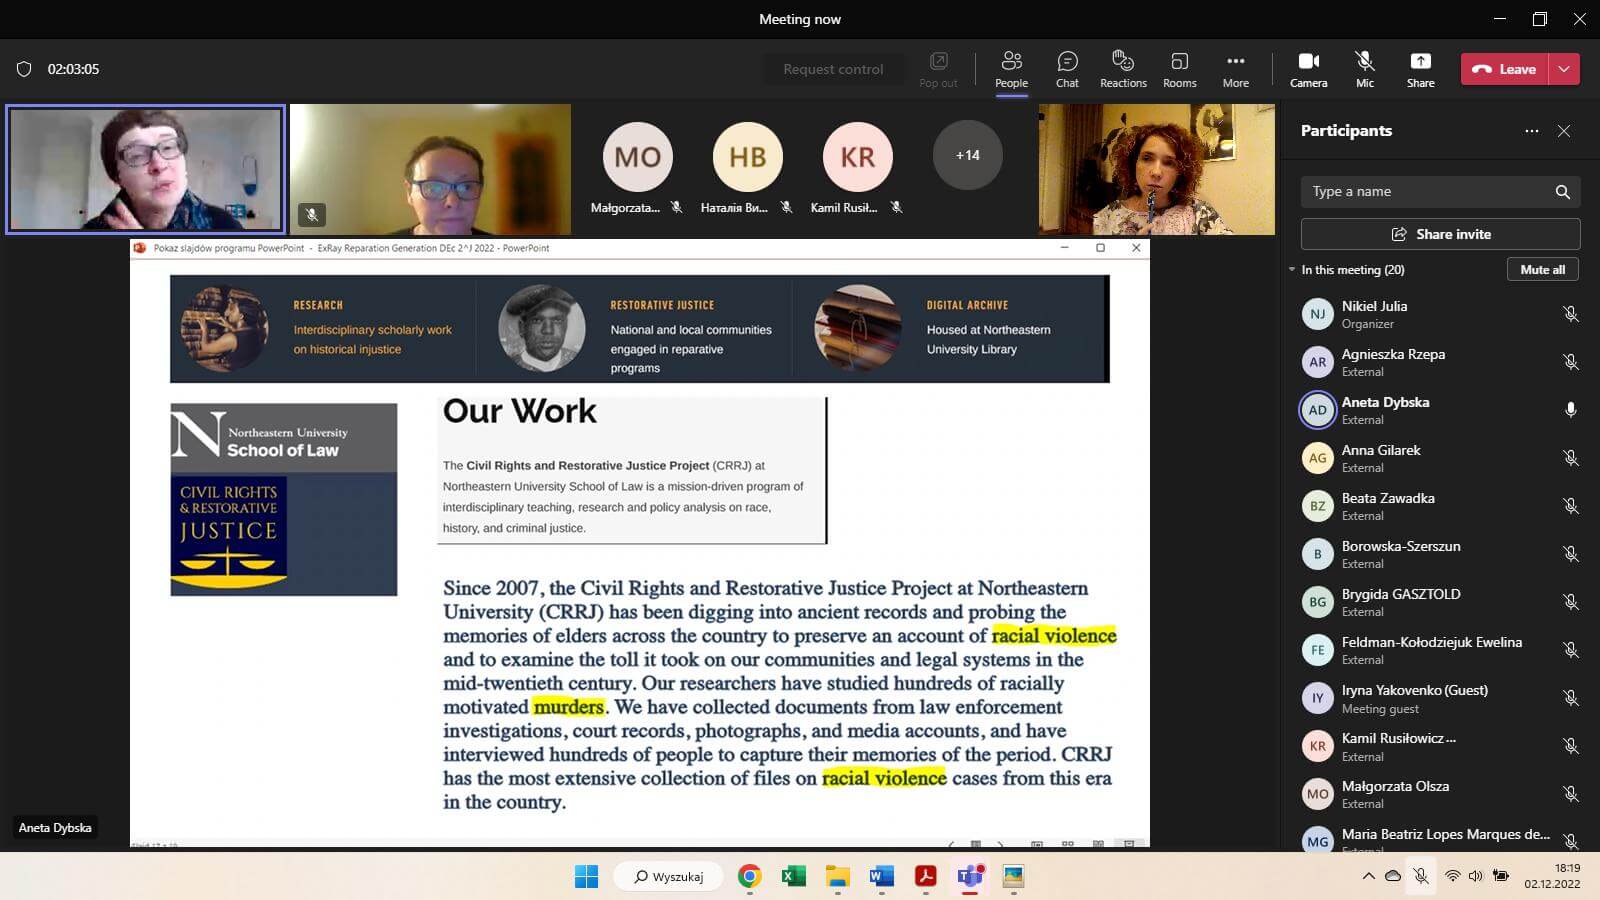The image size is (1600, 900).
Task: Click the Pop out button
Action: click(x=938, y=69)
